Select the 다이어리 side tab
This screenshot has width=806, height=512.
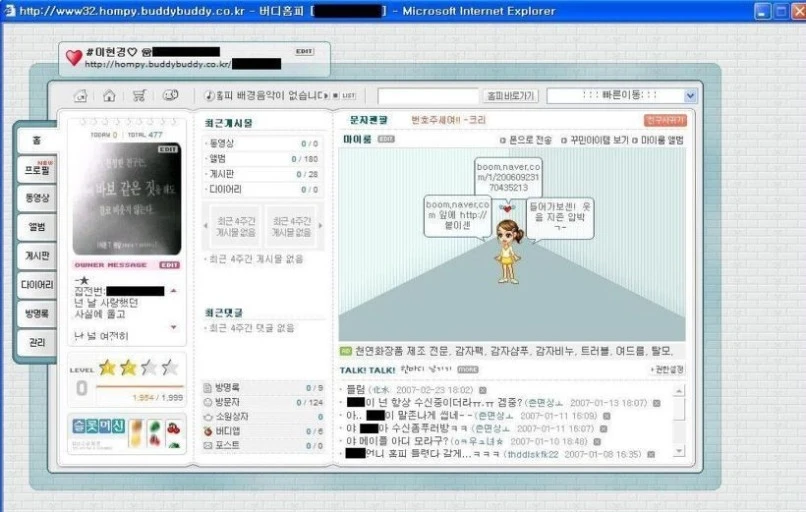click(x=38, y=284)
